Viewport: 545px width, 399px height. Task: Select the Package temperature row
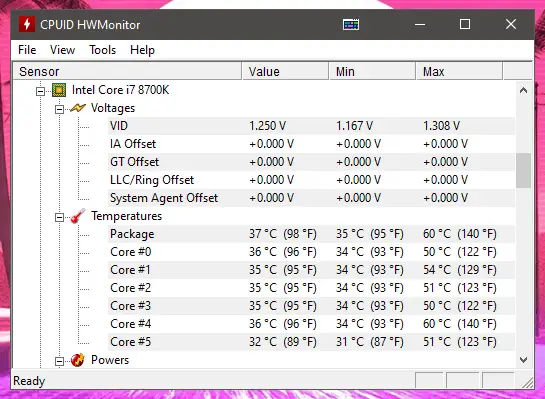pos(311,234)
